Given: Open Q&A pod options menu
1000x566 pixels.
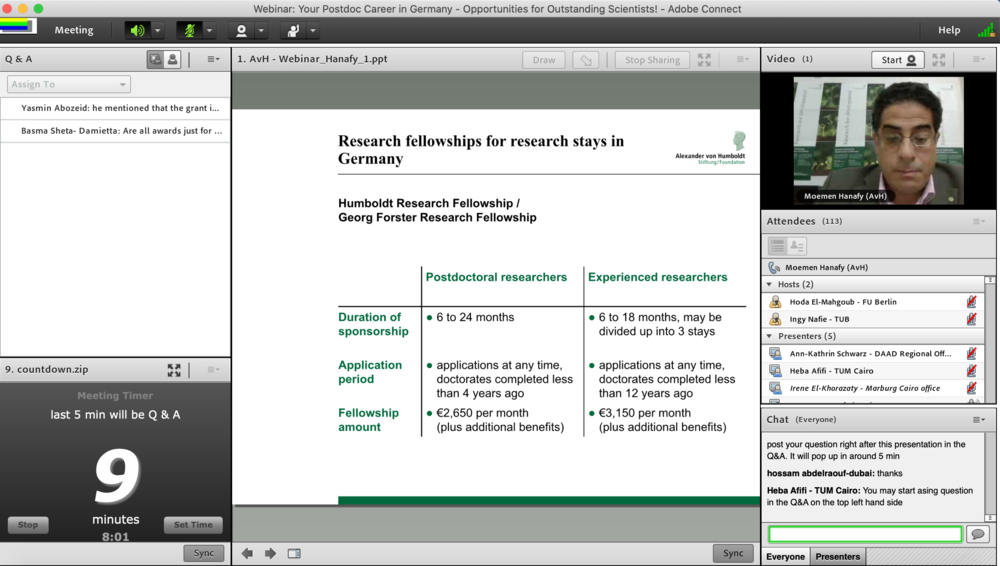Looking at the screenshot, I should coord(213,59).
